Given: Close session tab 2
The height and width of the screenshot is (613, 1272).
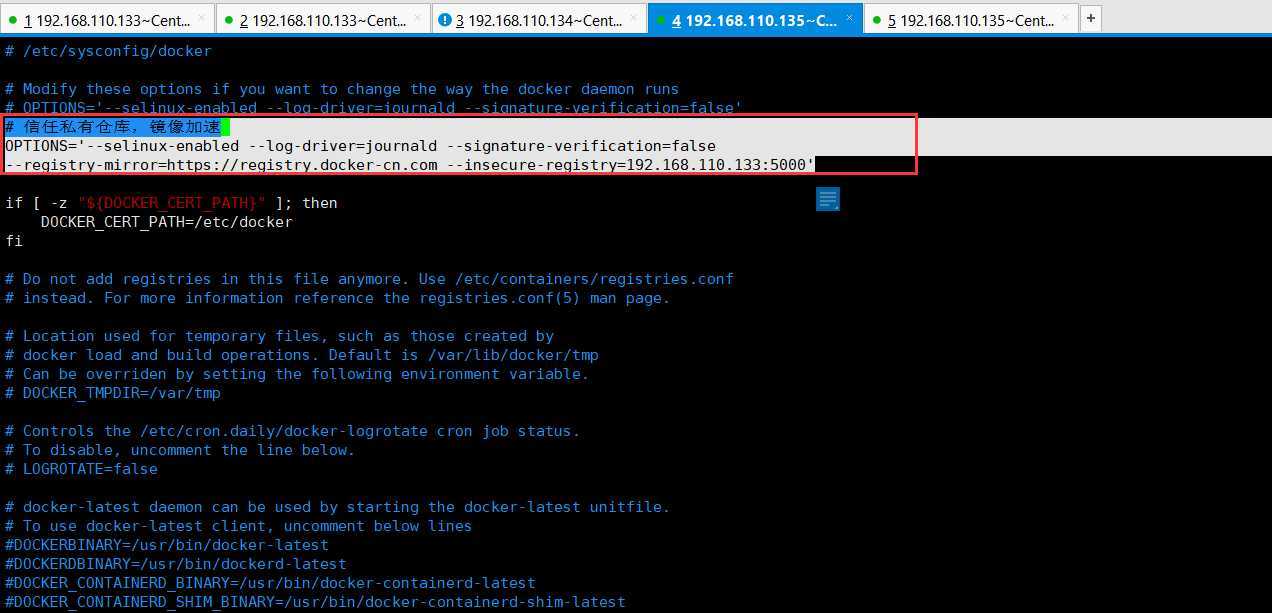Looking at the screenshot, I should pyautogui.click(x=419, y=20).
